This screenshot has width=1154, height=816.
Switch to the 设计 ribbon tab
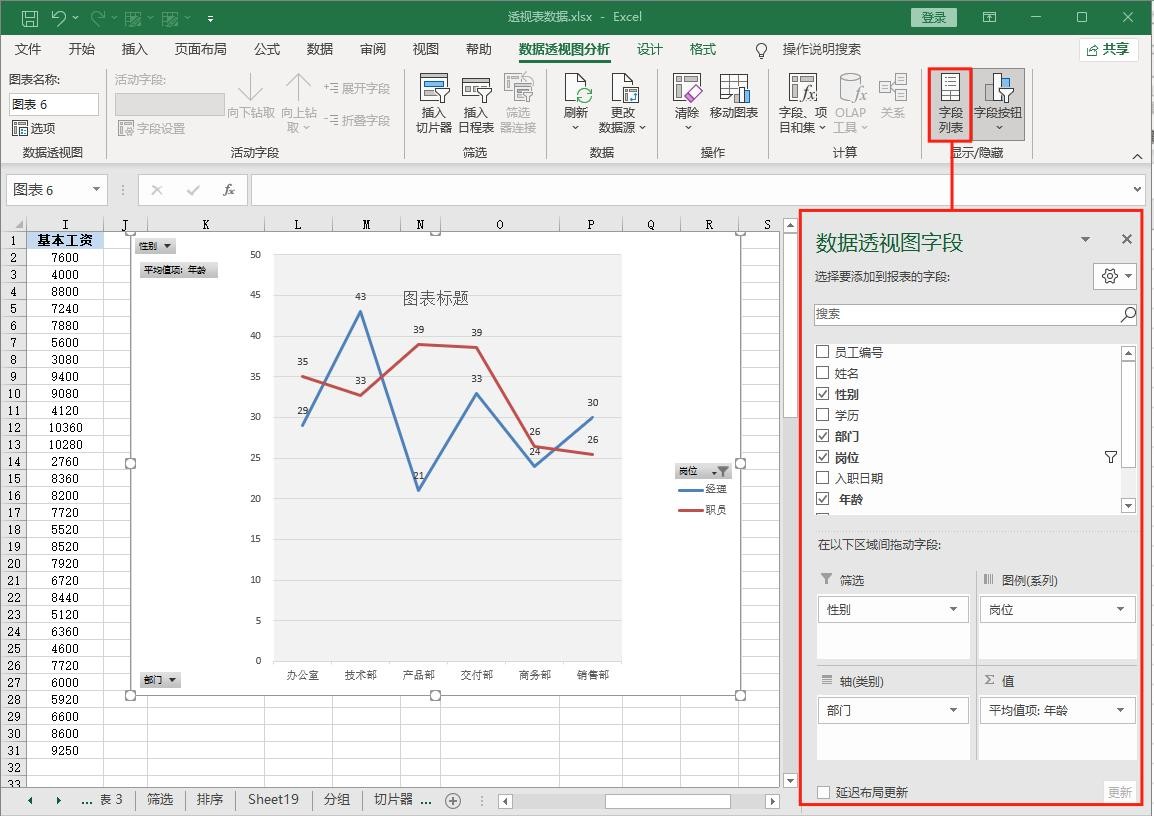650,49
